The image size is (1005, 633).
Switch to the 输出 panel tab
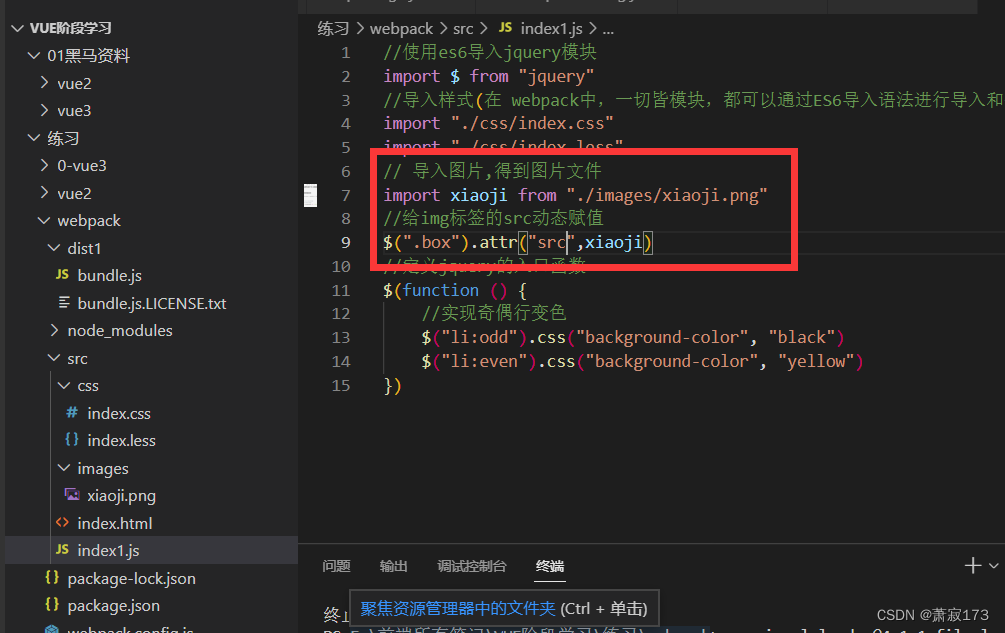tap(394, 566)
